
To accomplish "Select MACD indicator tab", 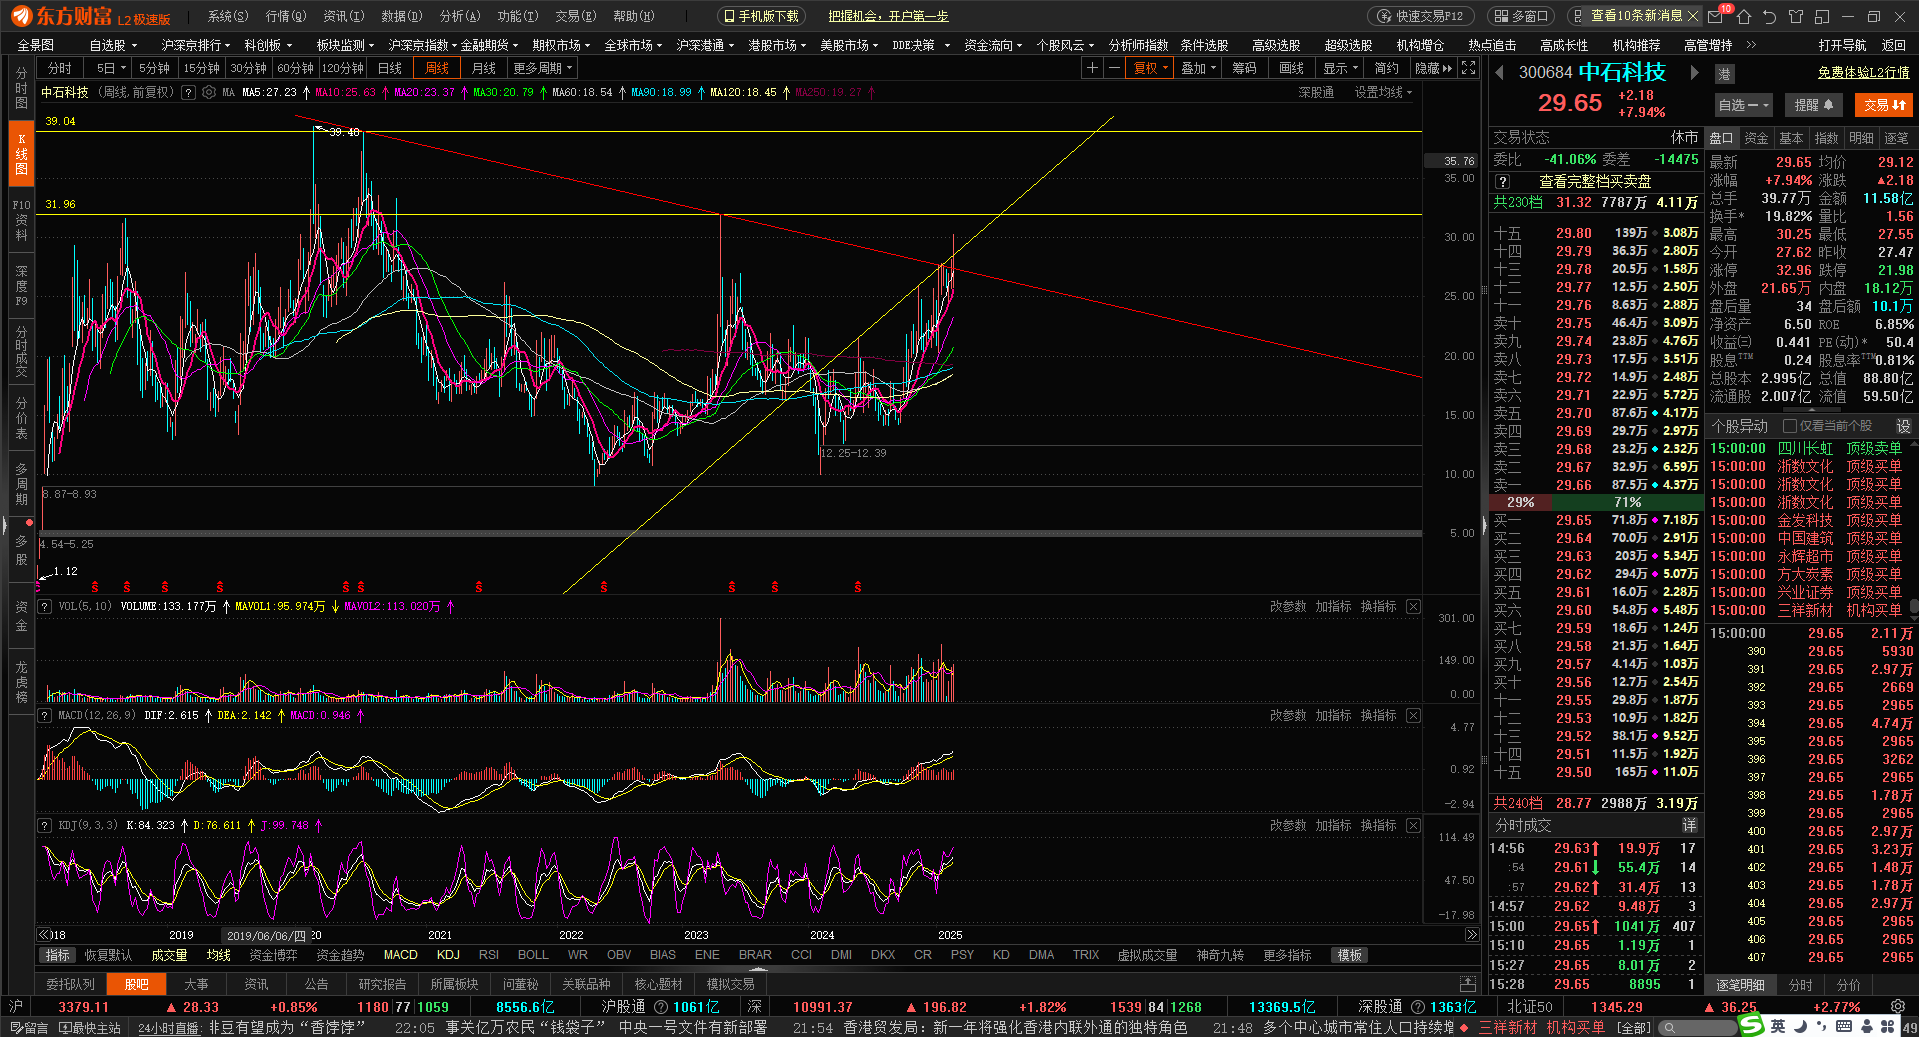I will tap(401, 955).
